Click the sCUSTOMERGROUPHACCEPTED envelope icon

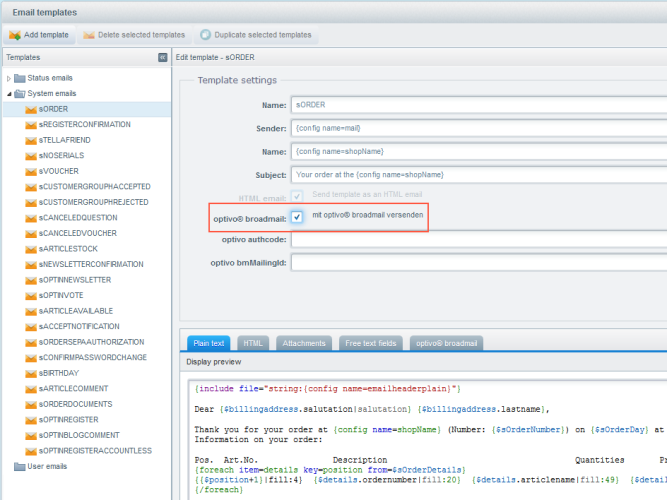pos(31,187)
